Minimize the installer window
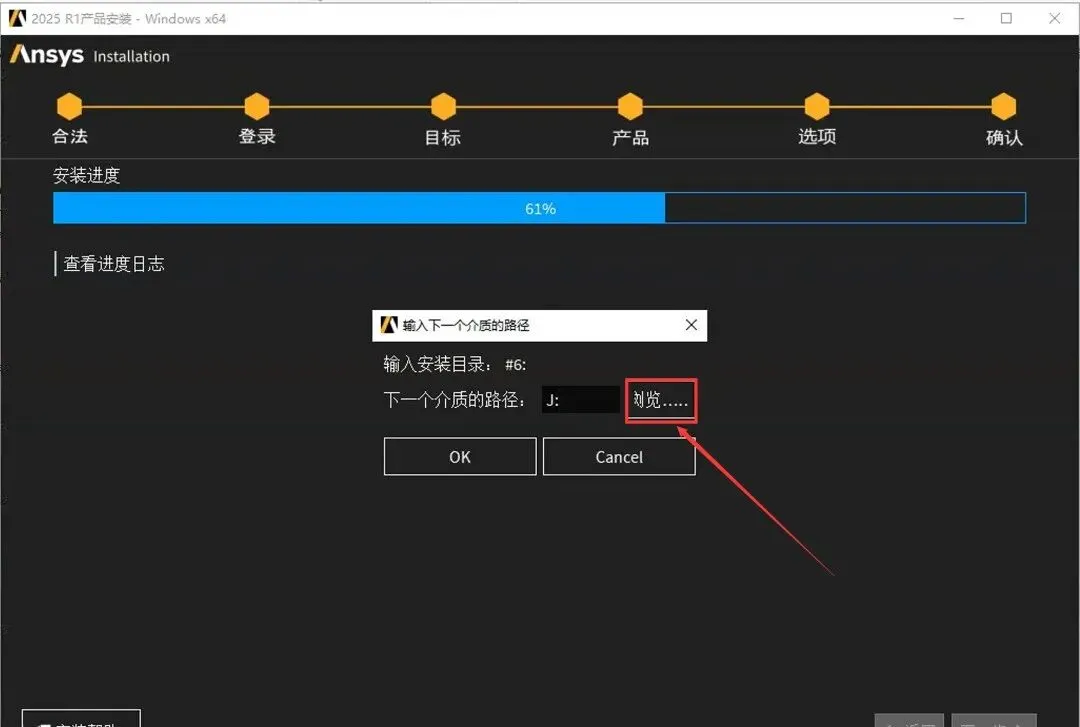Screen dimensions: 1080x727 click(959, 19)
